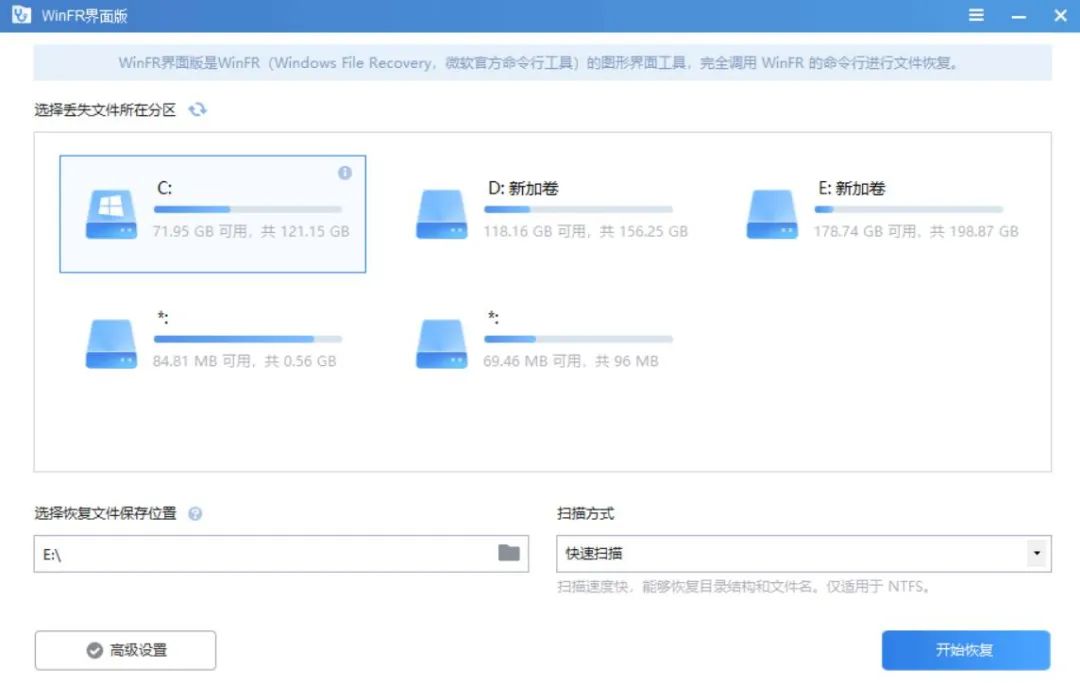The height and width of the screenshot is (700, 1080).
Task: Click the WinFR界面版 description banner
Action: coord(542,63)
